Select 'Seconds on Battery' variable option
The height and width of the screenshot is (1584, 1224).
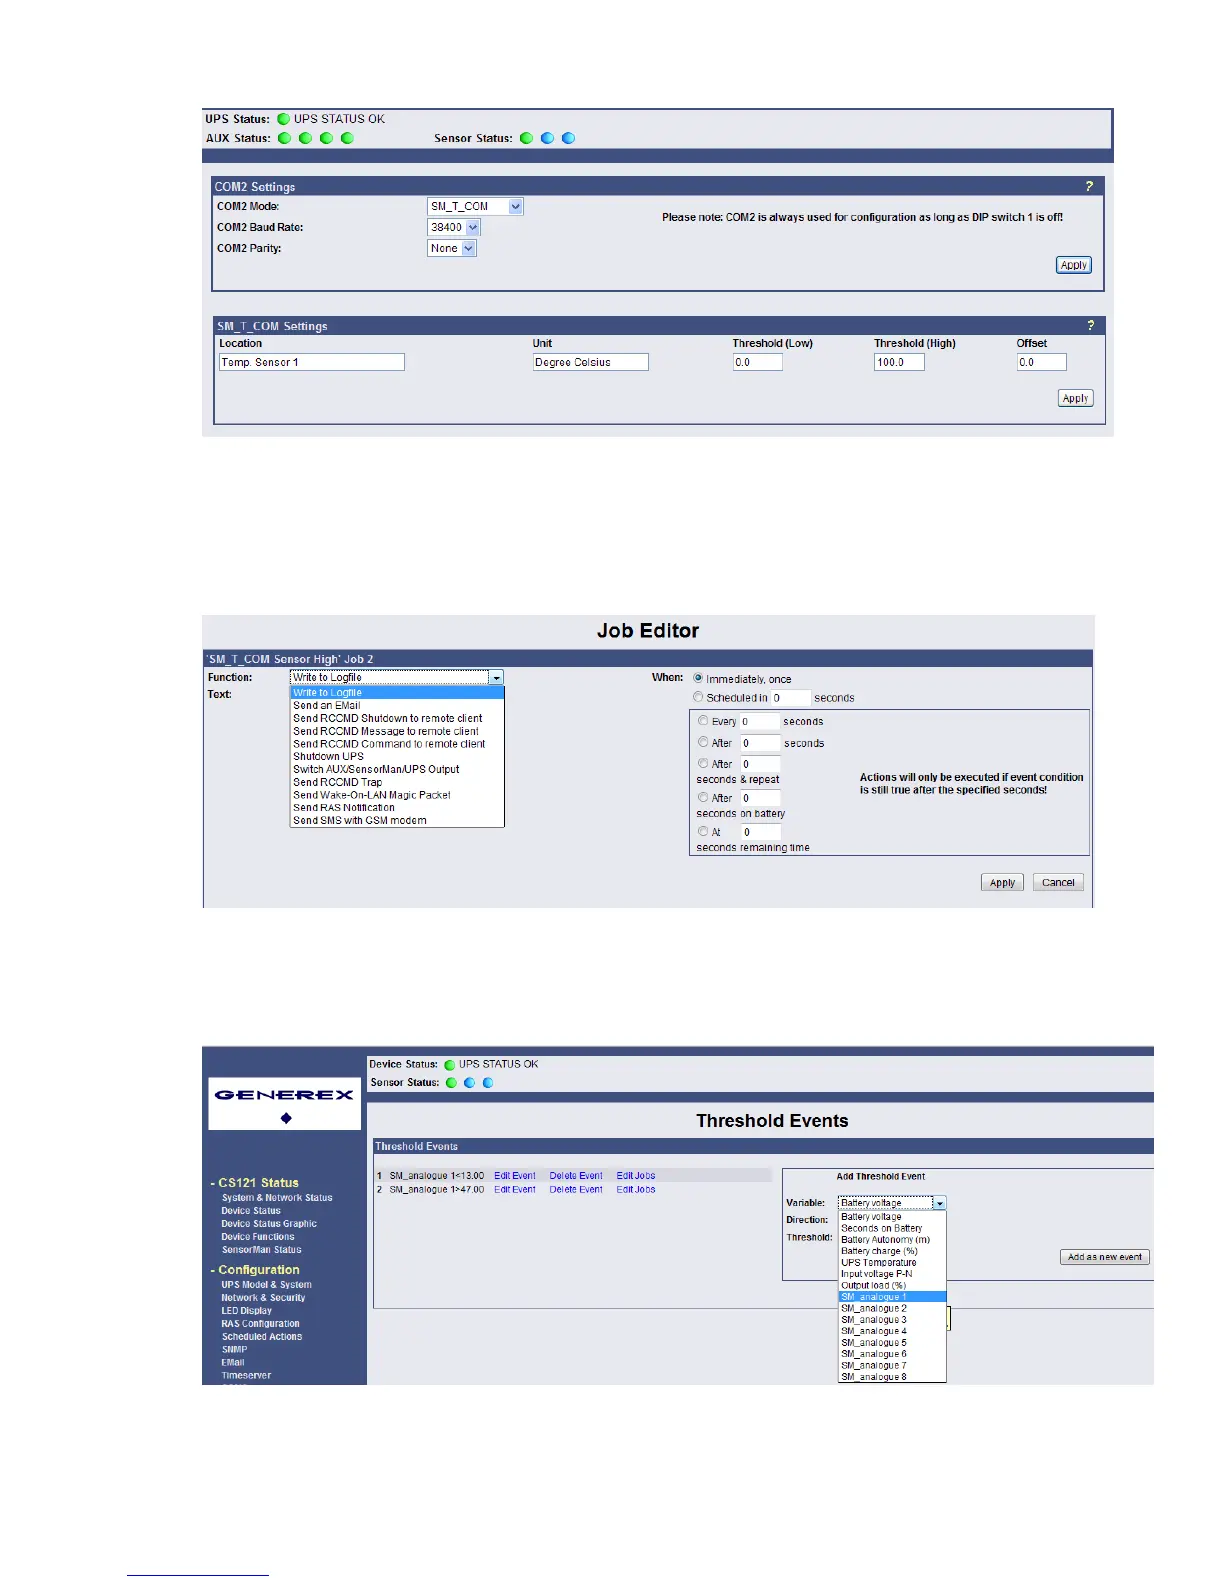click(882, 1228)
